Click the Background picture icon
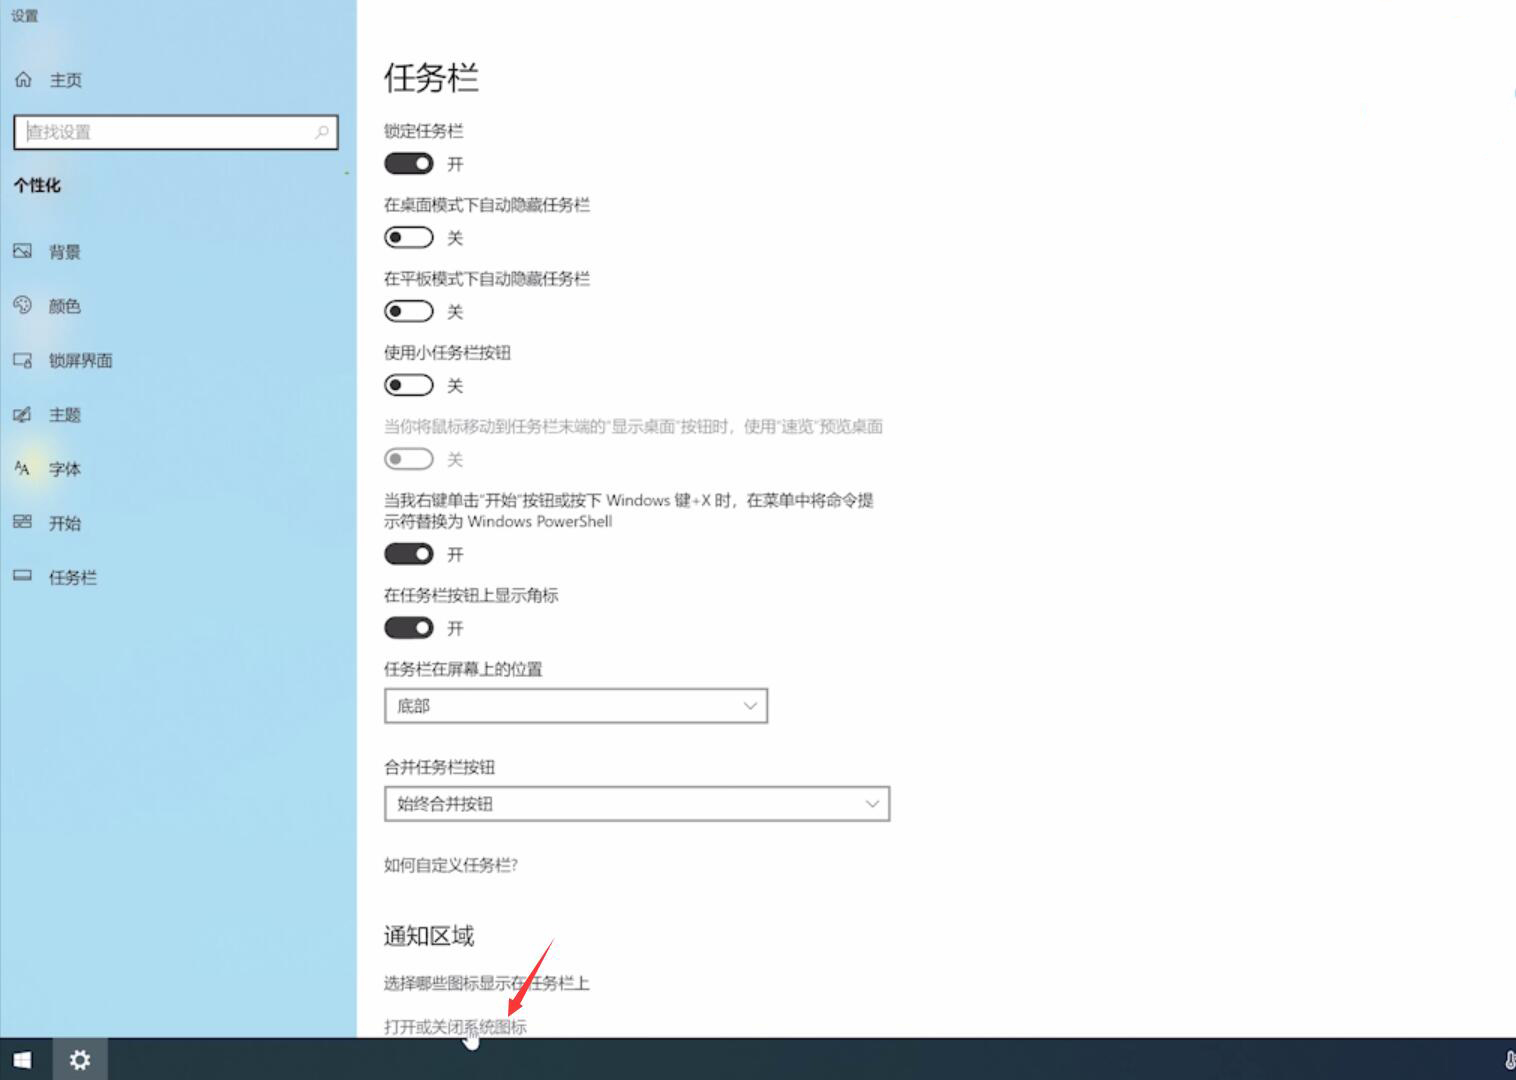The image size is (1516, 1080). click(x=23, y=251)
